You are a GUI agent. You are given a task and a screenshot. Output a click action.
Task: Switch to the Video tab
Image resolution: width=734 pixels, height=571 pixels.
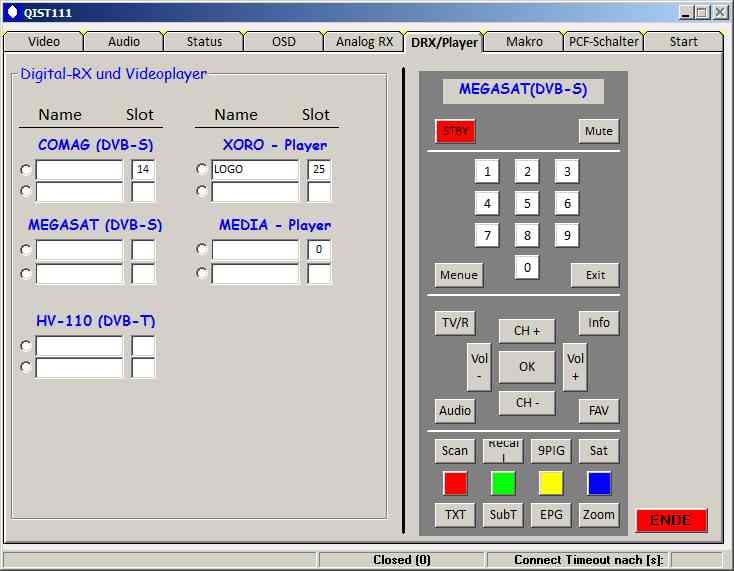(44, 42)
